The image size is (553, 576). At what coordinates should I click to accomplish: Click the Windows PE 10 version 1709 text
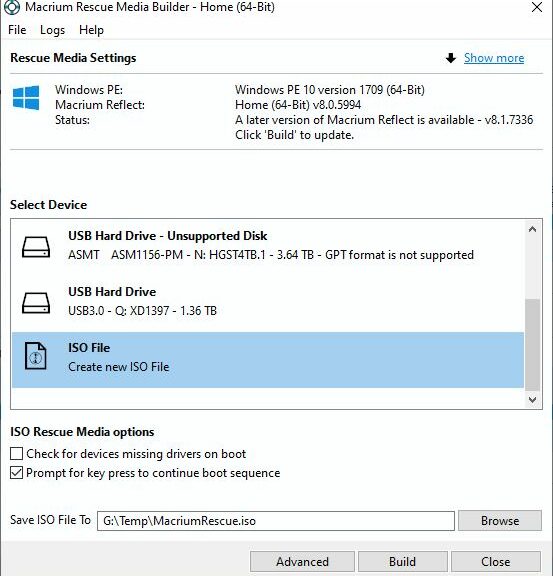click(330, 90)
